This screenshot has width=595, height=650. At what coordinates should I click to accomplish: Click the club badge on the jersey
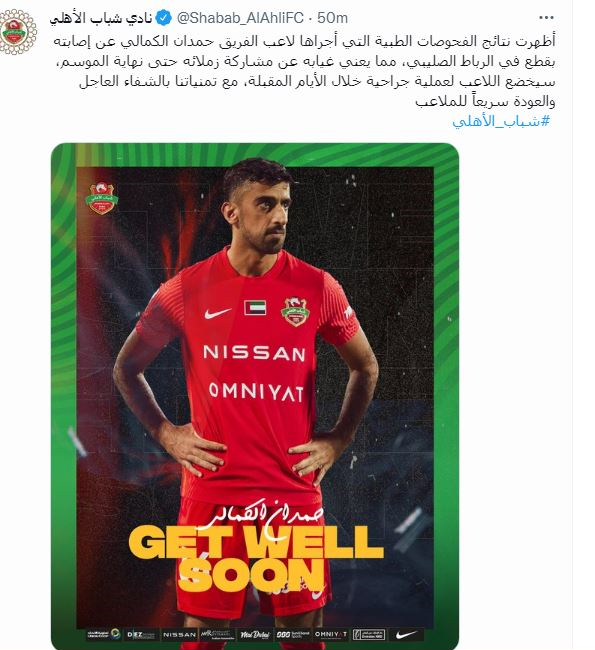coord(295,311)
